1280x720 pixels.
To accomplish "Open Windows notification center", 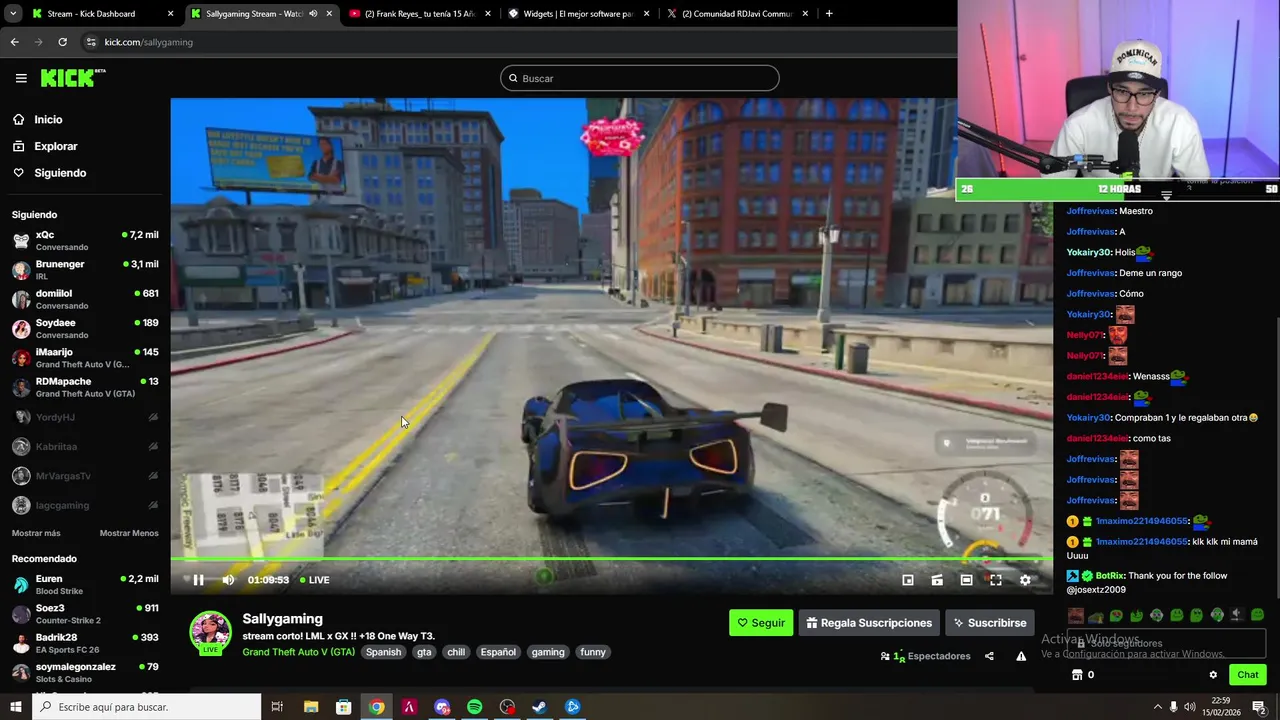I will (x=1259, y=707).
